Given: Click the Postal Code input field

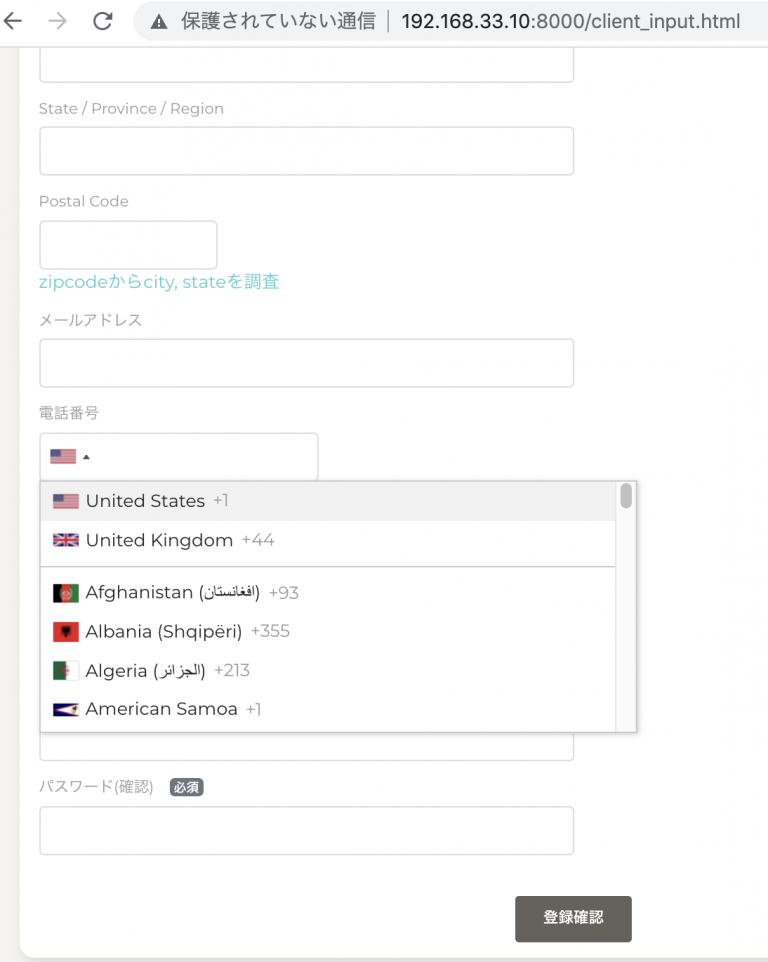Looking at the screenshot, I should (x=128, y=244).
